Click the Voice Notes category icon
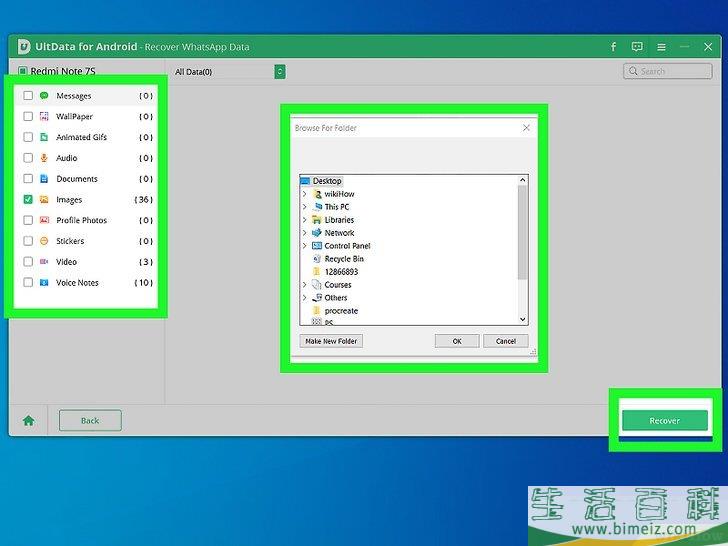 [x=44, y=282]
